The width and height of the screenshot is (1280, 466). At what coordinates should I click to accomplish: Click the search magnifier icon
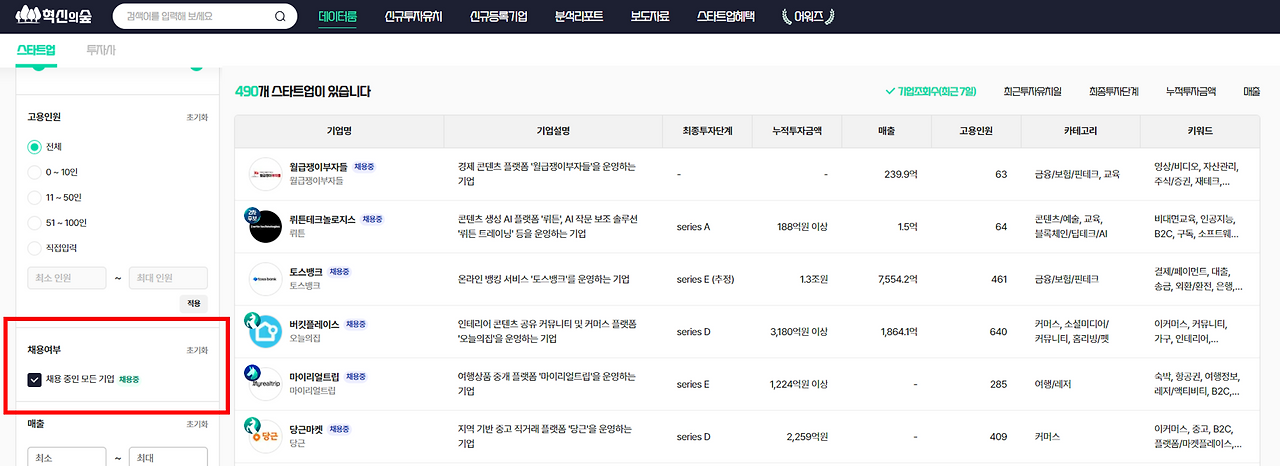tap(280, 17)
